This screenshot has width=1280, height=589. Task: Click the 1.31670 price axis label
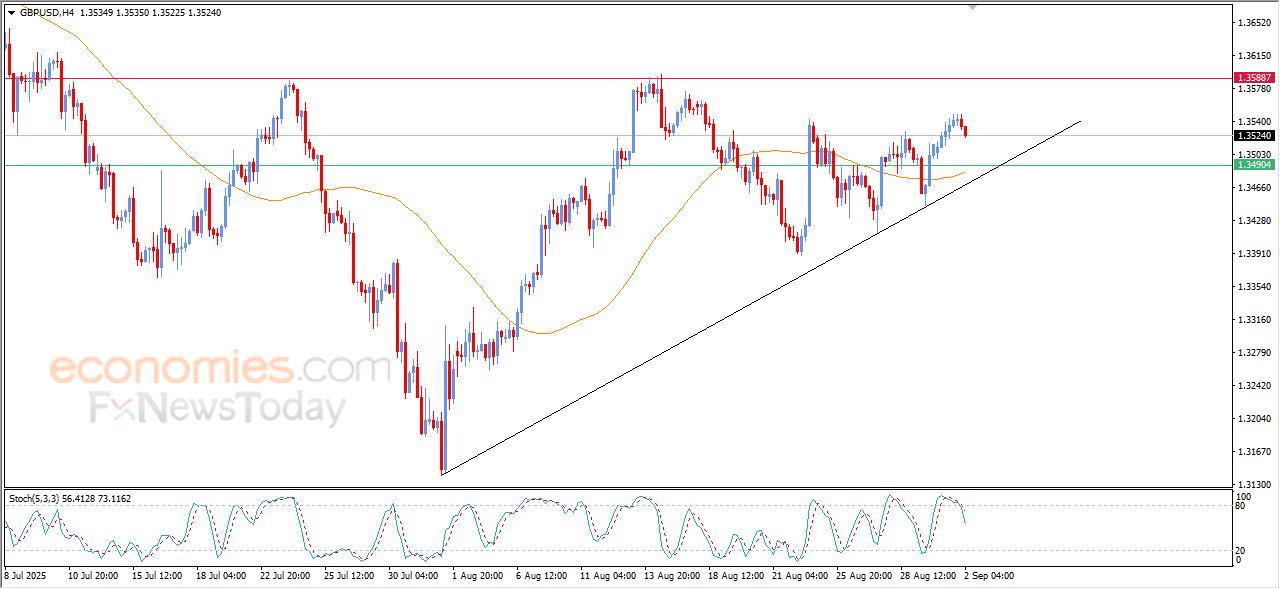point(1254,451)
